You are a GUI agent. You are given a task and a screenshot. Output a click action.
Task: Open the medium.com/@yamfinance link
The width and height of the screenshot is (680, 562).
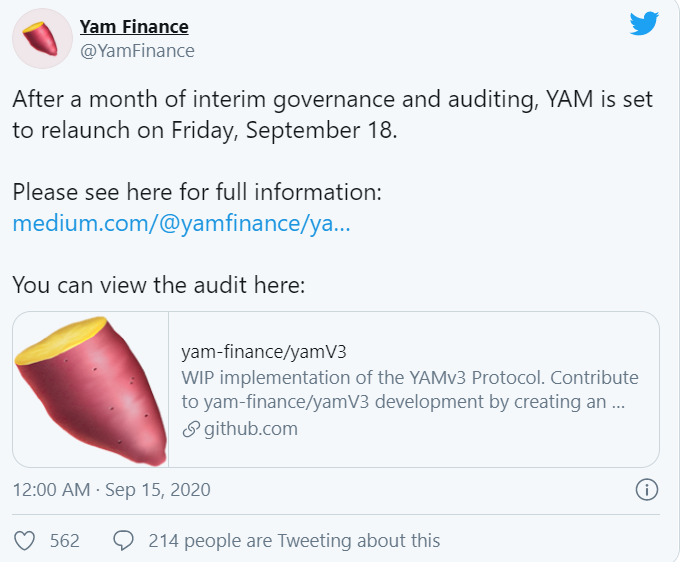click(181, 223)
